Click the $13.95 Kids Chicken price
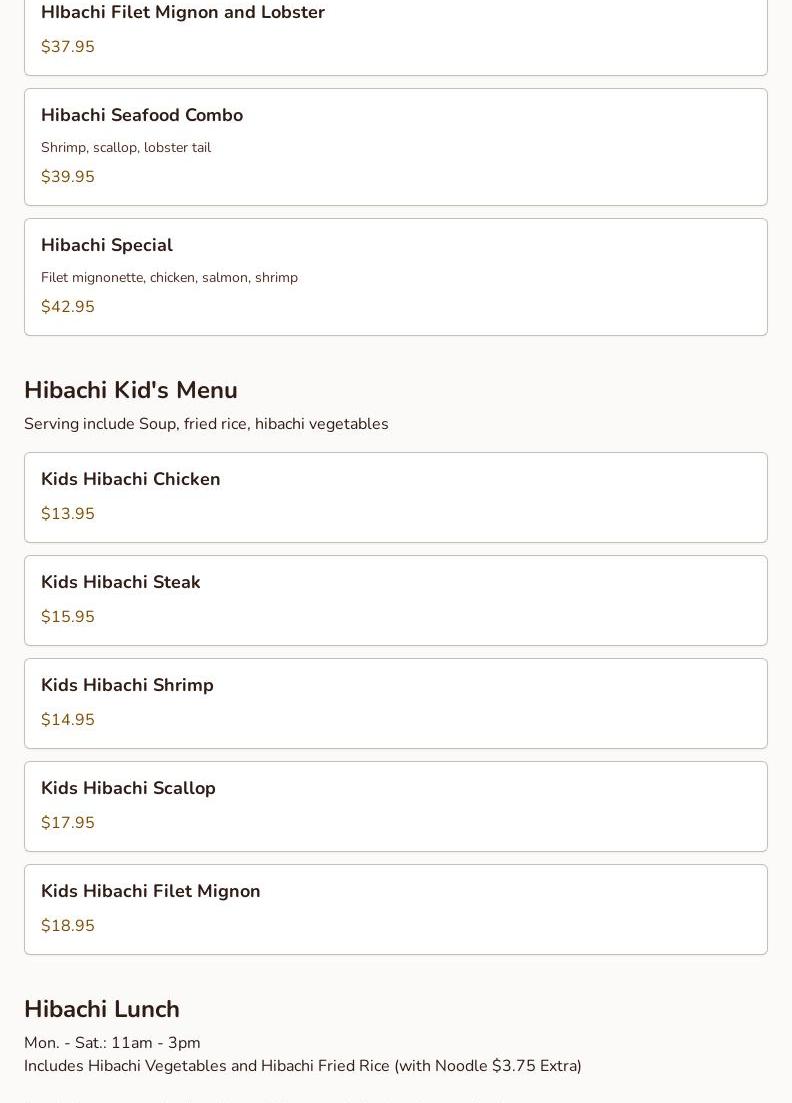 pos(68,514)
